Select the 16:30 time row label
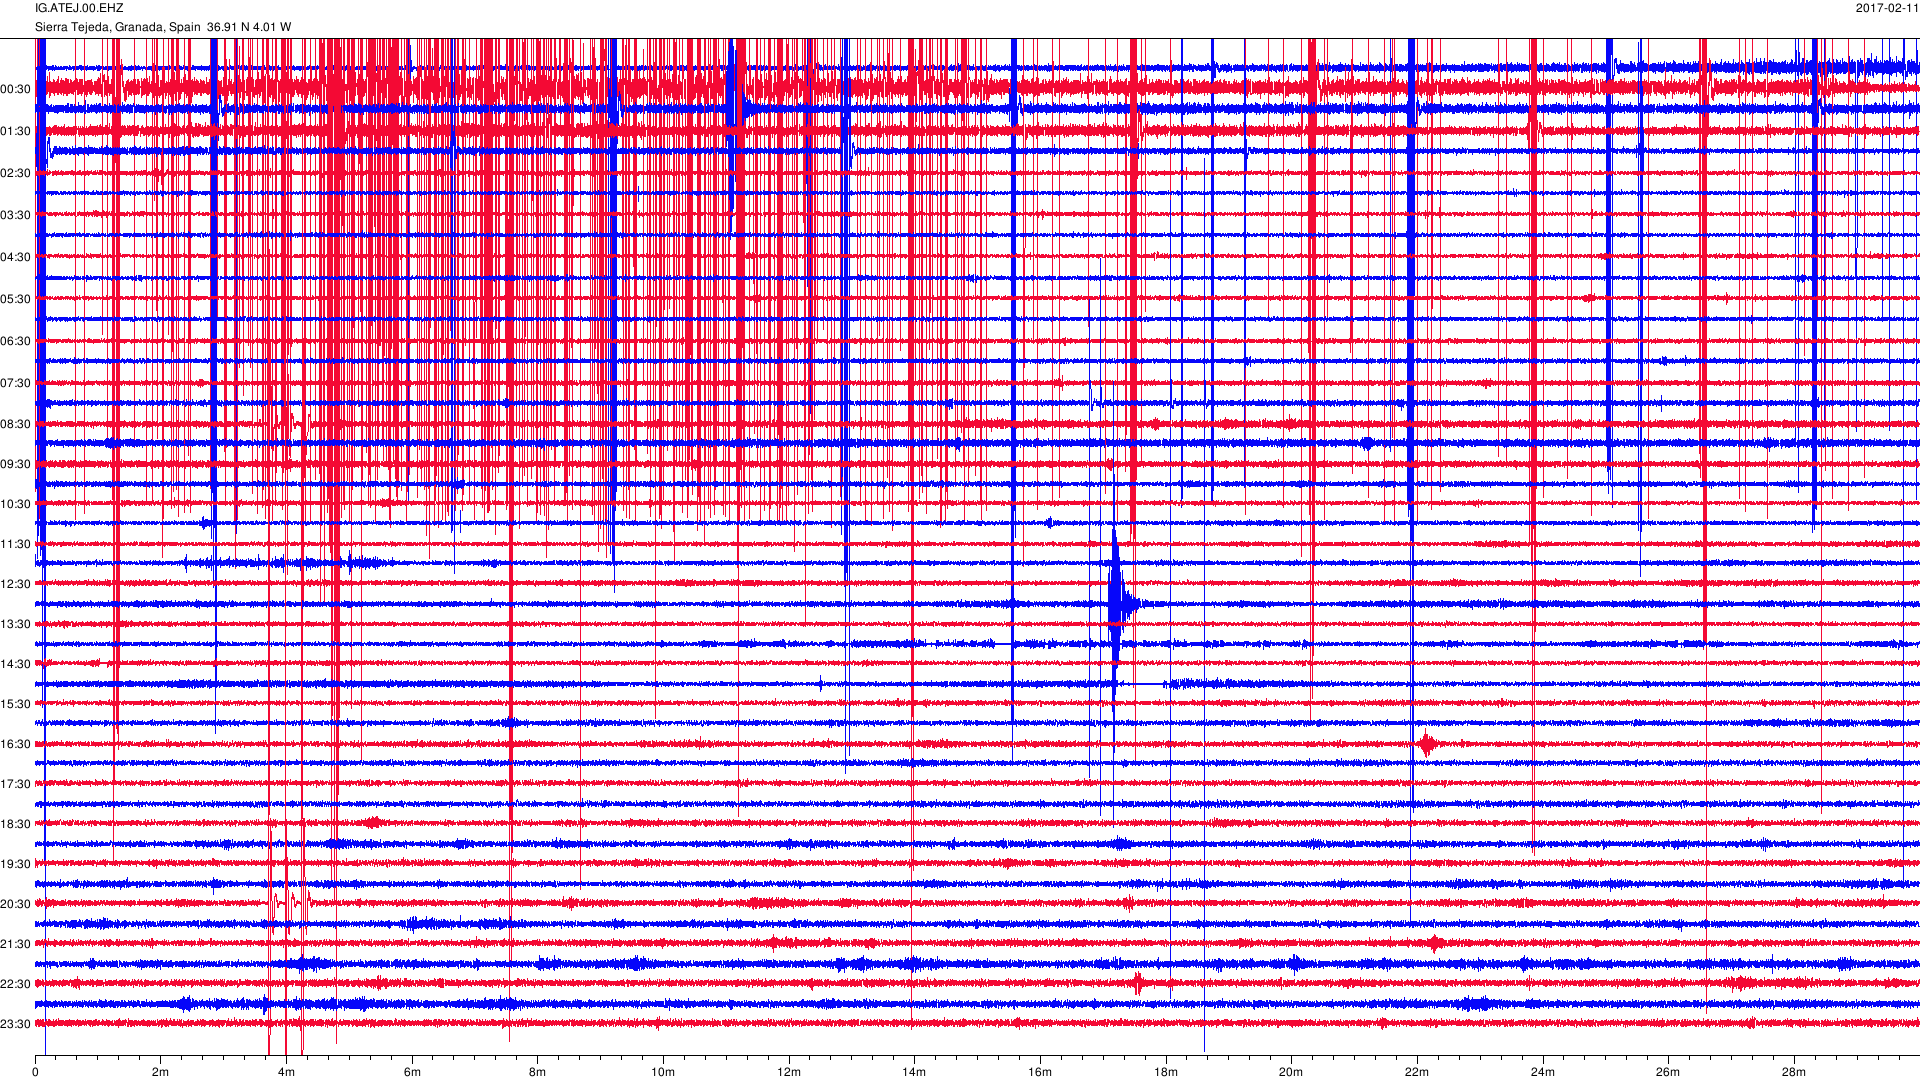This screenshot has width=1920, height=1080. (16, 744)
